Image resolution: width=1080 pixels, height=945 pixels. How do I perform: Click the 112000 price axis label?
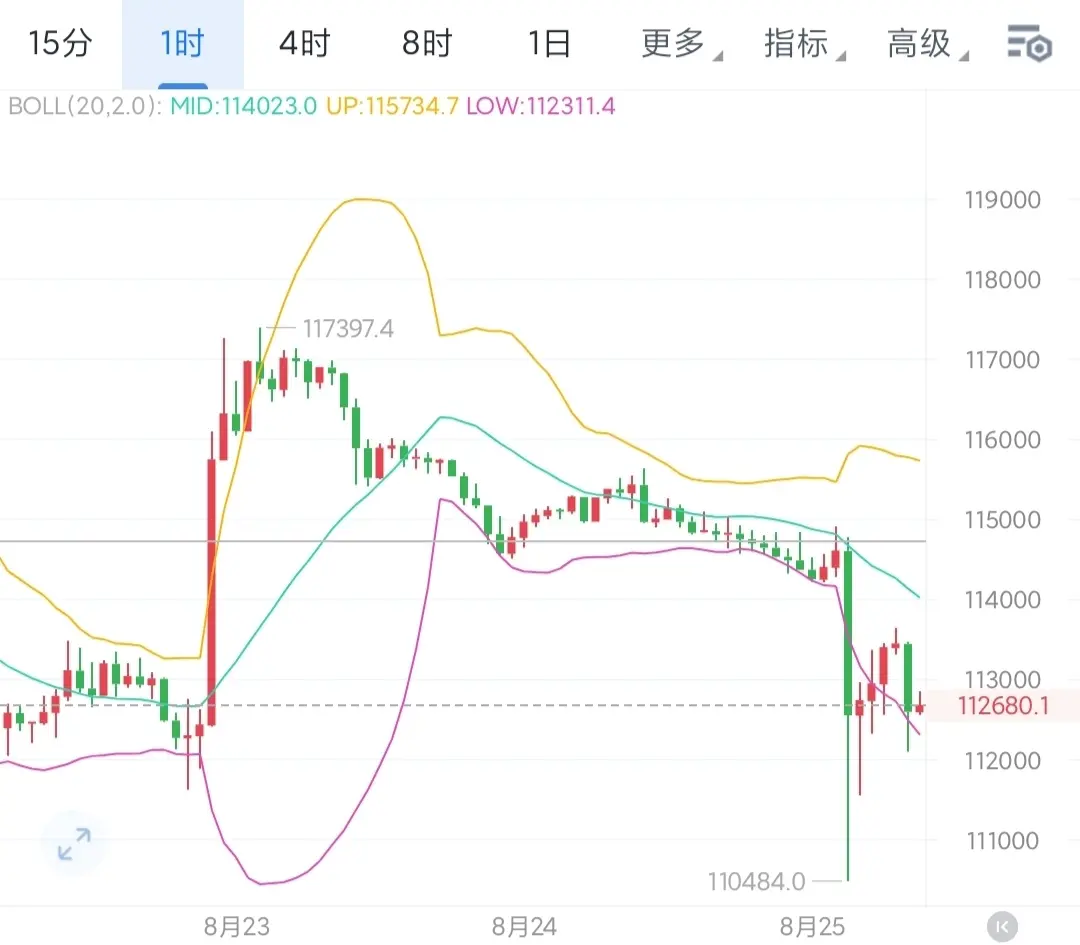[x=1002, y=760]
